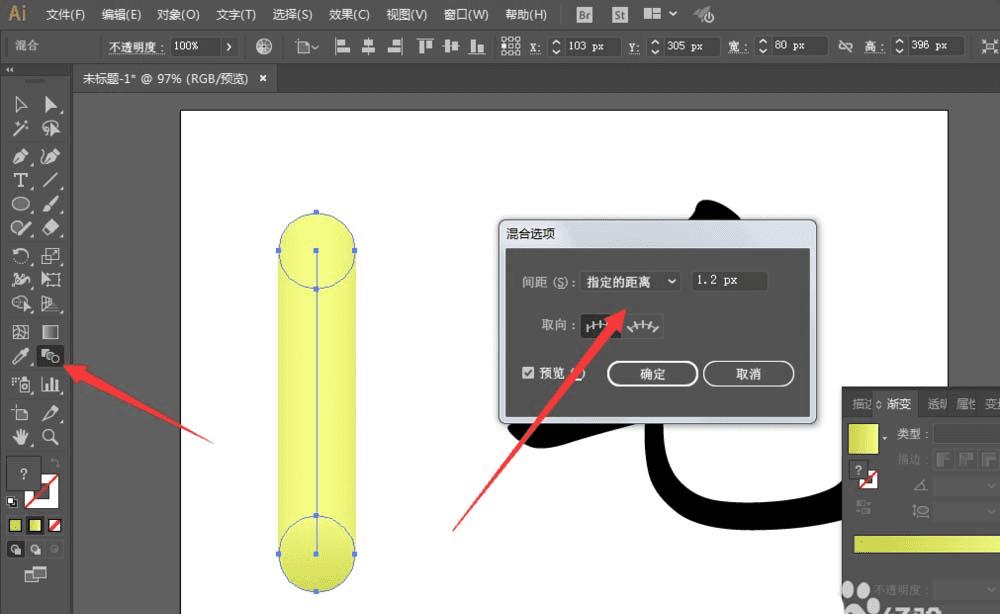Click the align horizontal center icon
Viewport: 1000px width, 614px height.
click(x=369, y=46)
